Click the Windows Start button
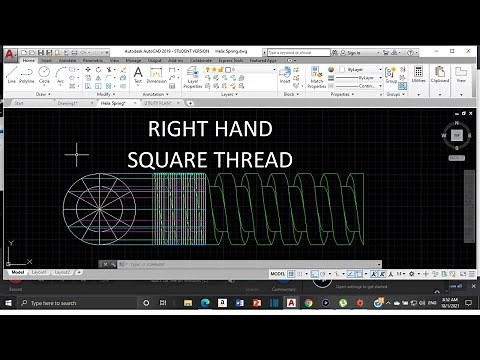Viewport: 480px width, 360px height. (x=9, y=303)
